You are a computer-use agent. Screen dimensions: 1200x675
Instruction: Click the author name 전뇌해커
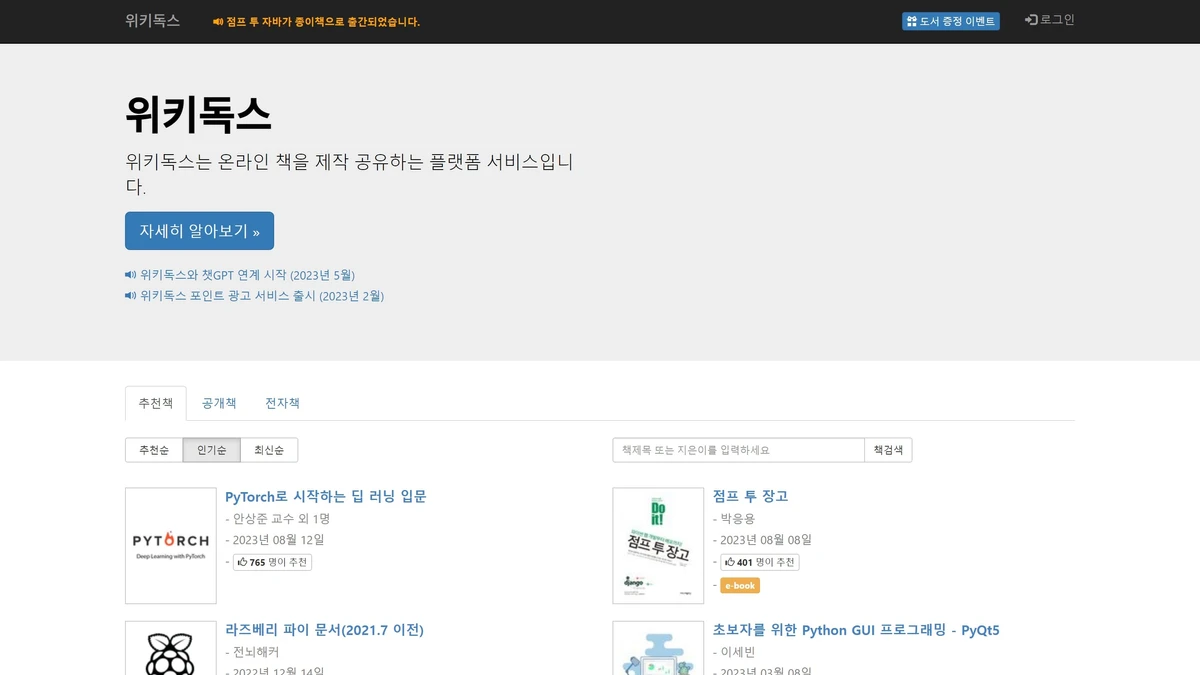pyautogui.click(x=257, y=652)
